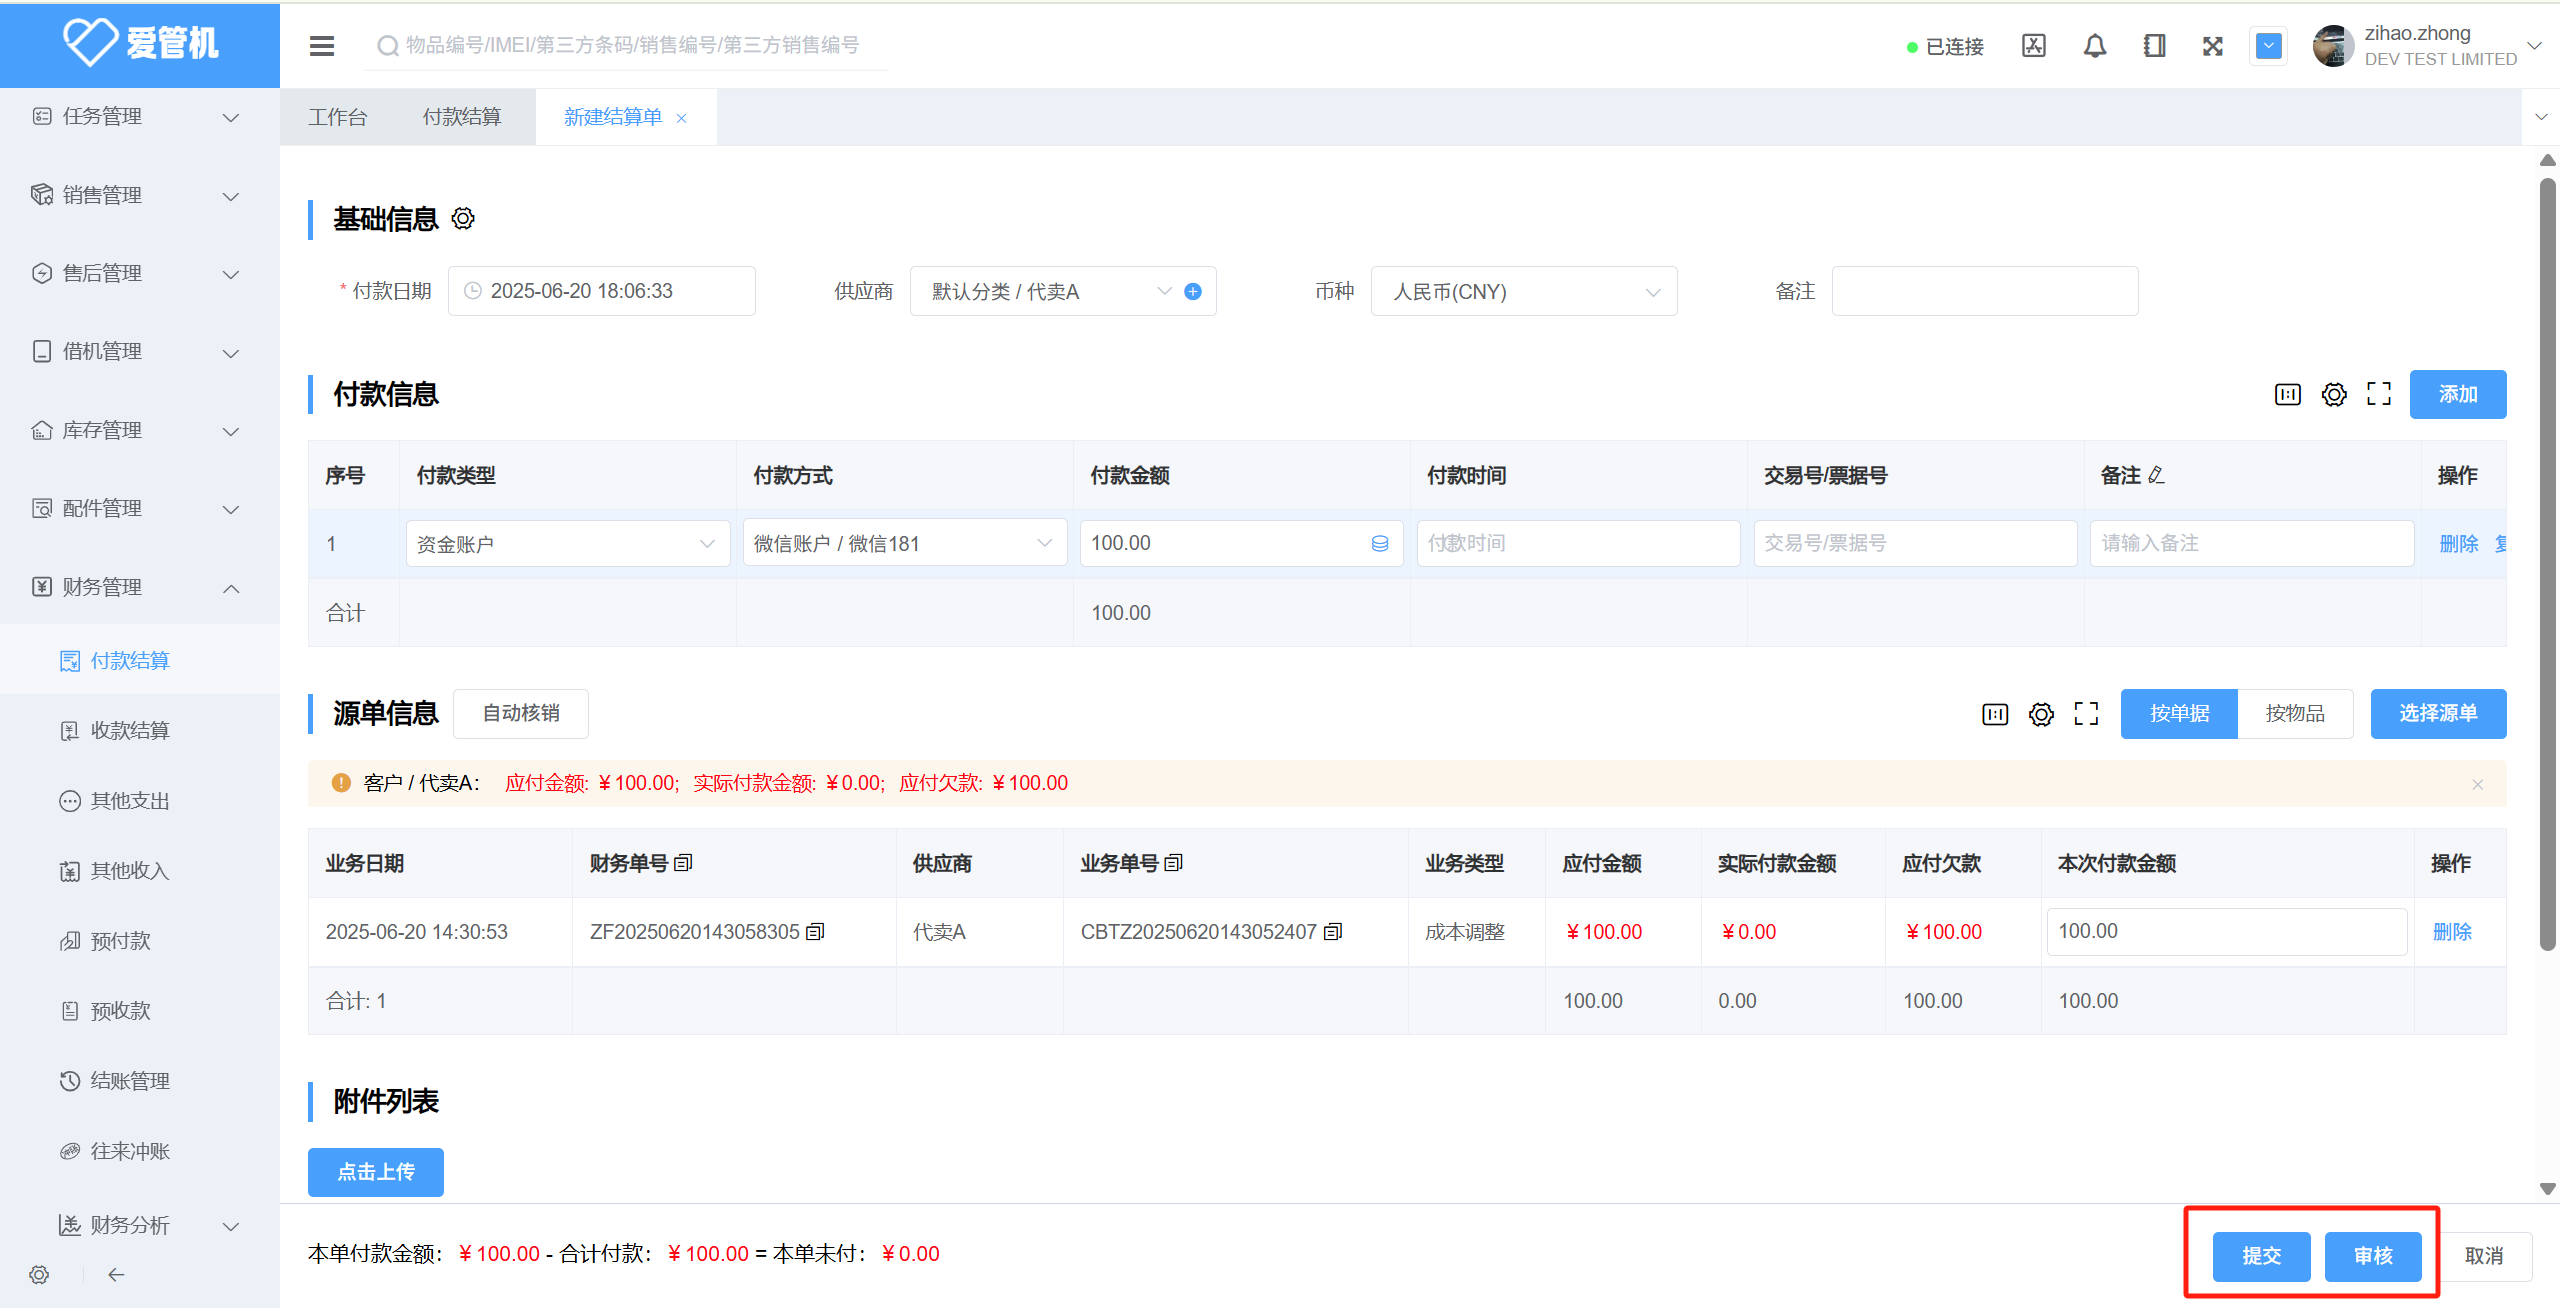2560x1308 pixels.
Task: Click 点击上传 attachment button
Action: (376, 1172)
